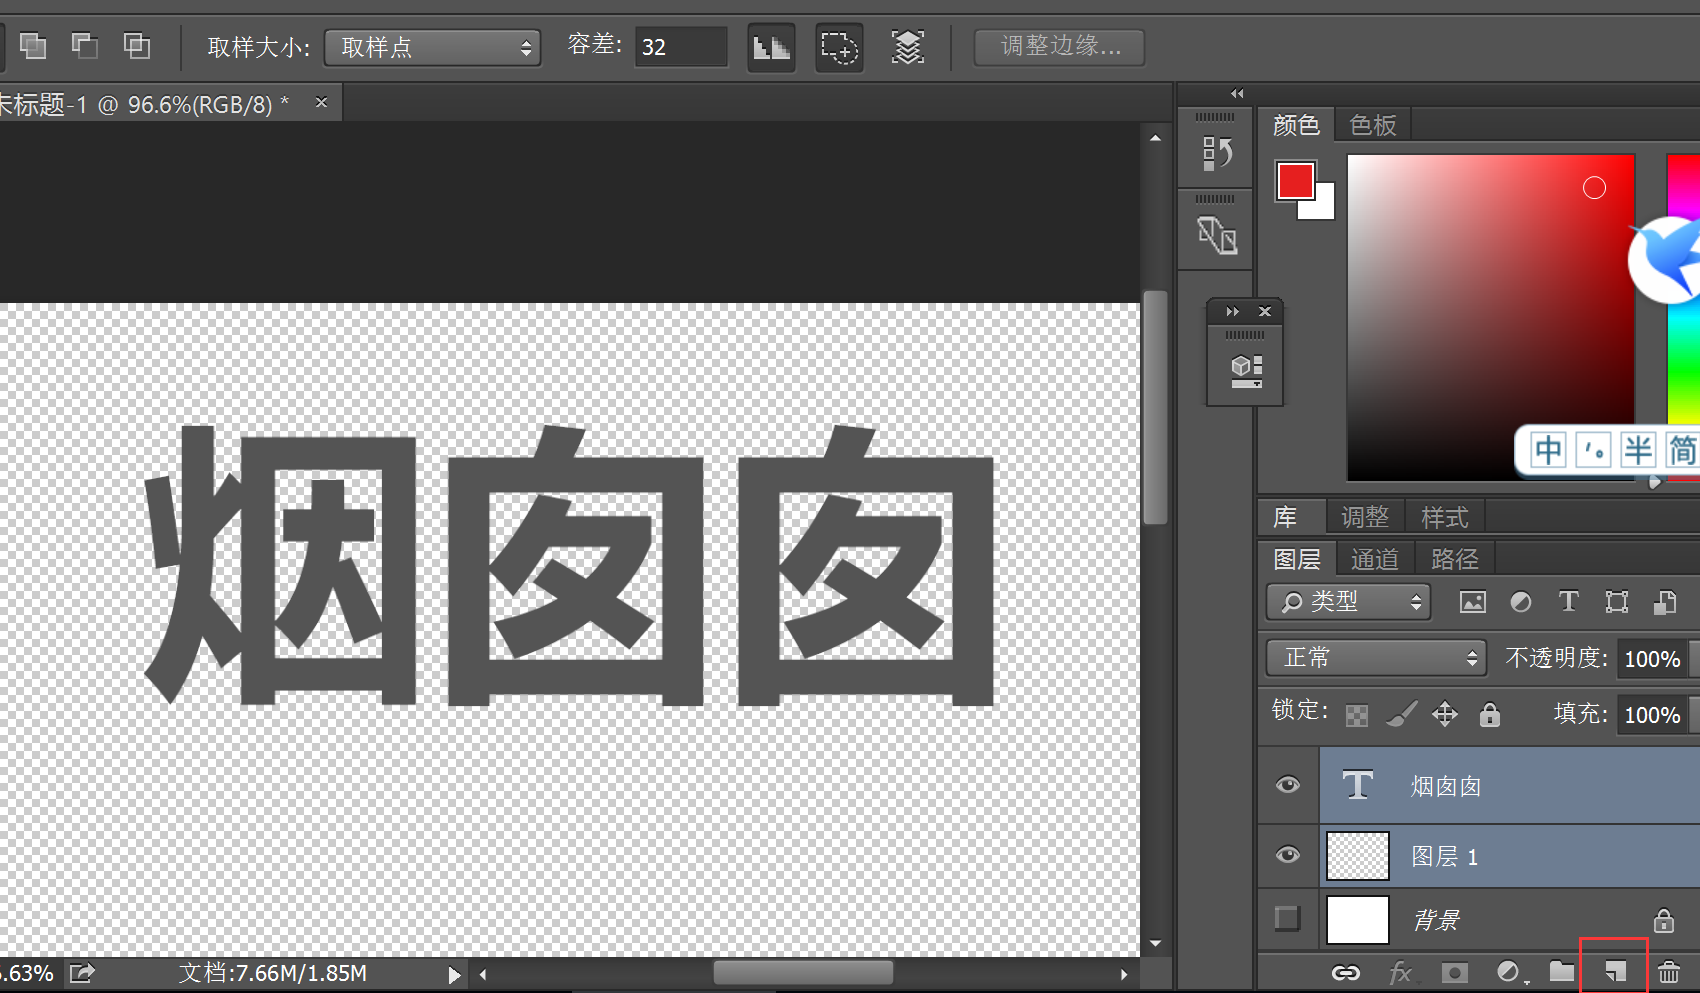The width and height of the screenshot is (1700, 993).
Task: Toggle lock transparent pixels icon
Action: [x=1356, y=715]
